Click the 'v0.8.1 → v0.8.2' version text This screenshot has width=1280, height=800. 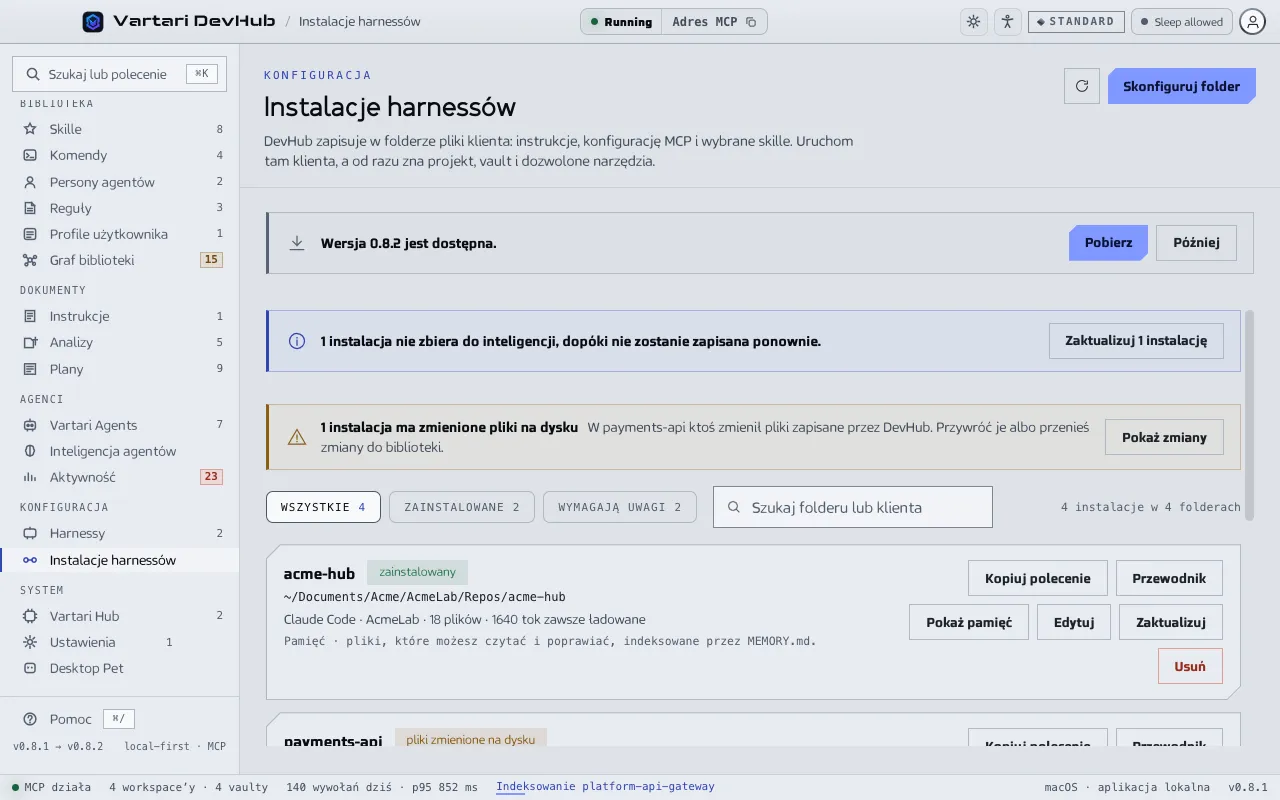click(x=58, y=746)
